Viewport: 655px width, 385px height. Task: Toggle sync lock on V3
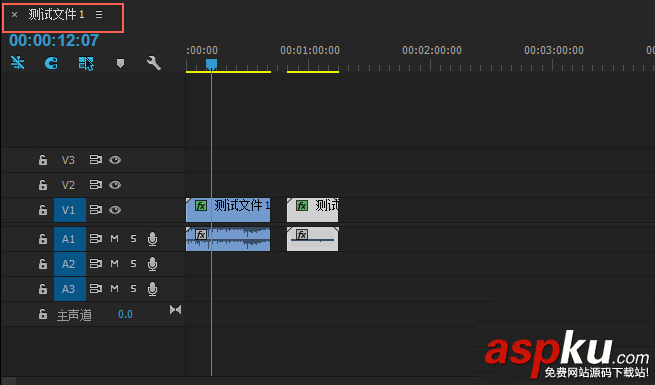coord(96,160)
